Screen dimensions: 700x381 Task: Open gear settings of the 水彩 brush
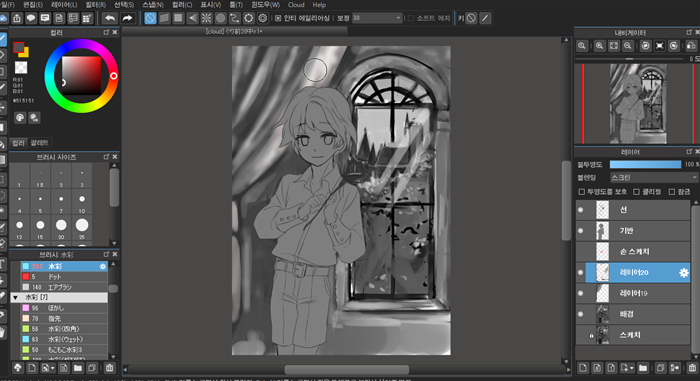coord(103,266)
